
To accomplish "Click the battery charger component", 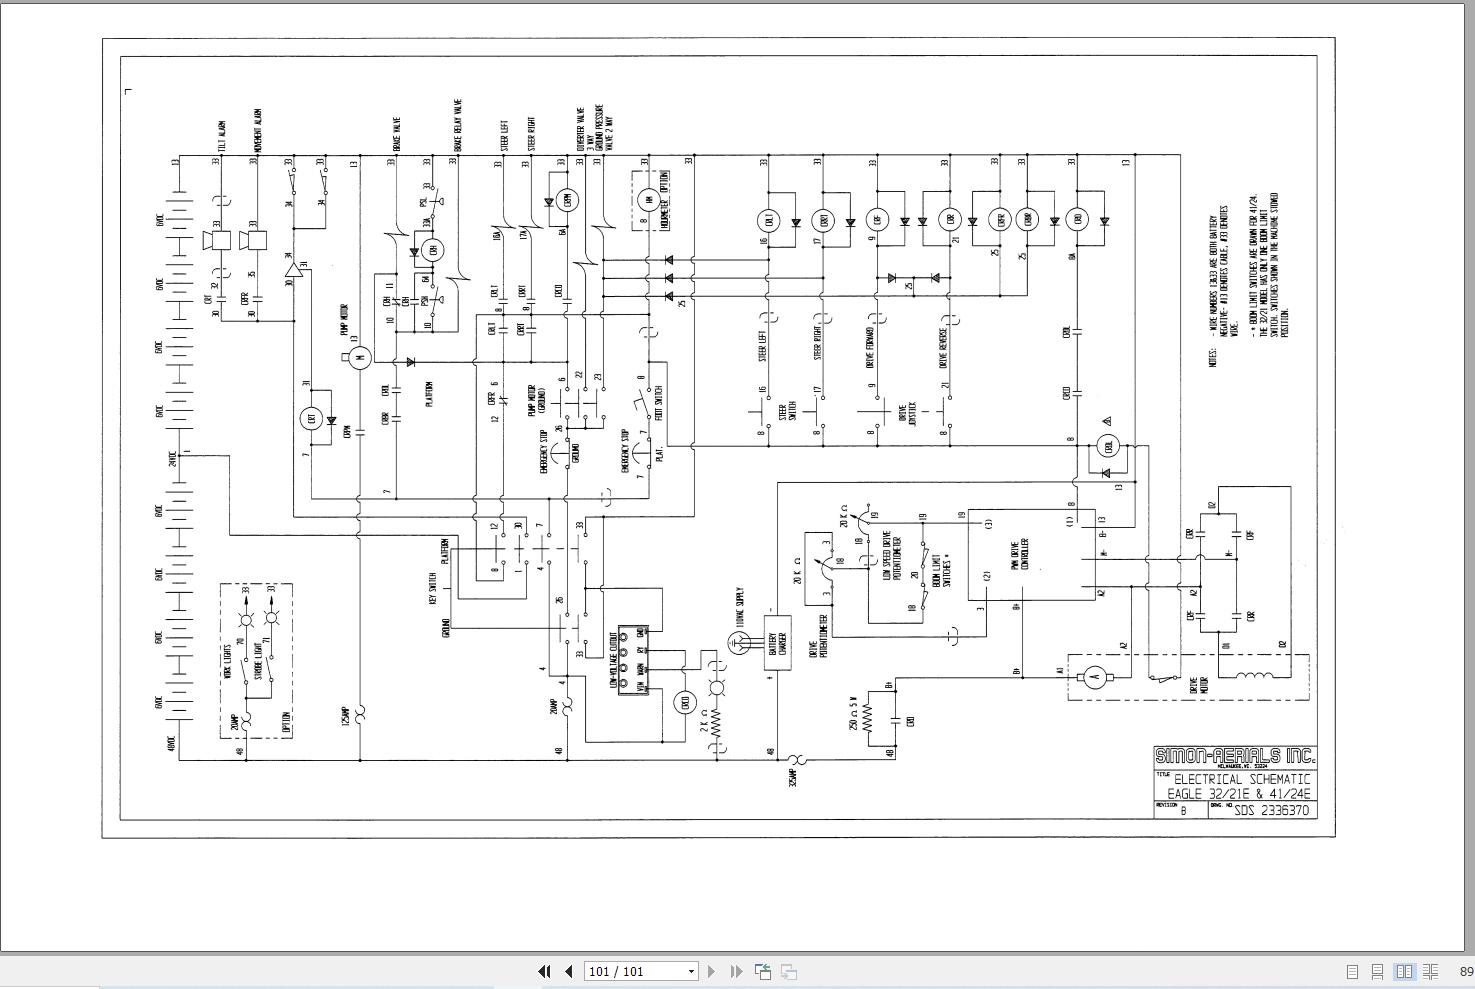I will (x=777, y=640).
